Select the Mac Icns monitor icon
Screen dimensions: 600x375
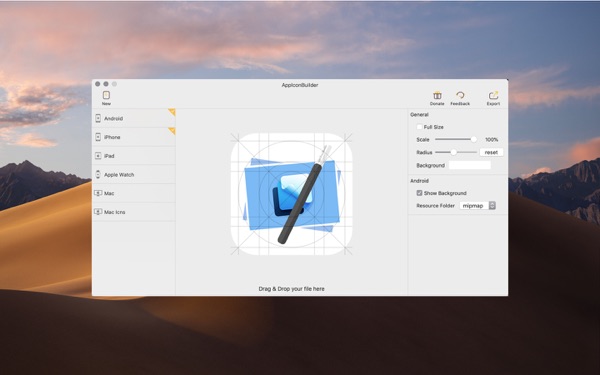[x=98, y=212]
